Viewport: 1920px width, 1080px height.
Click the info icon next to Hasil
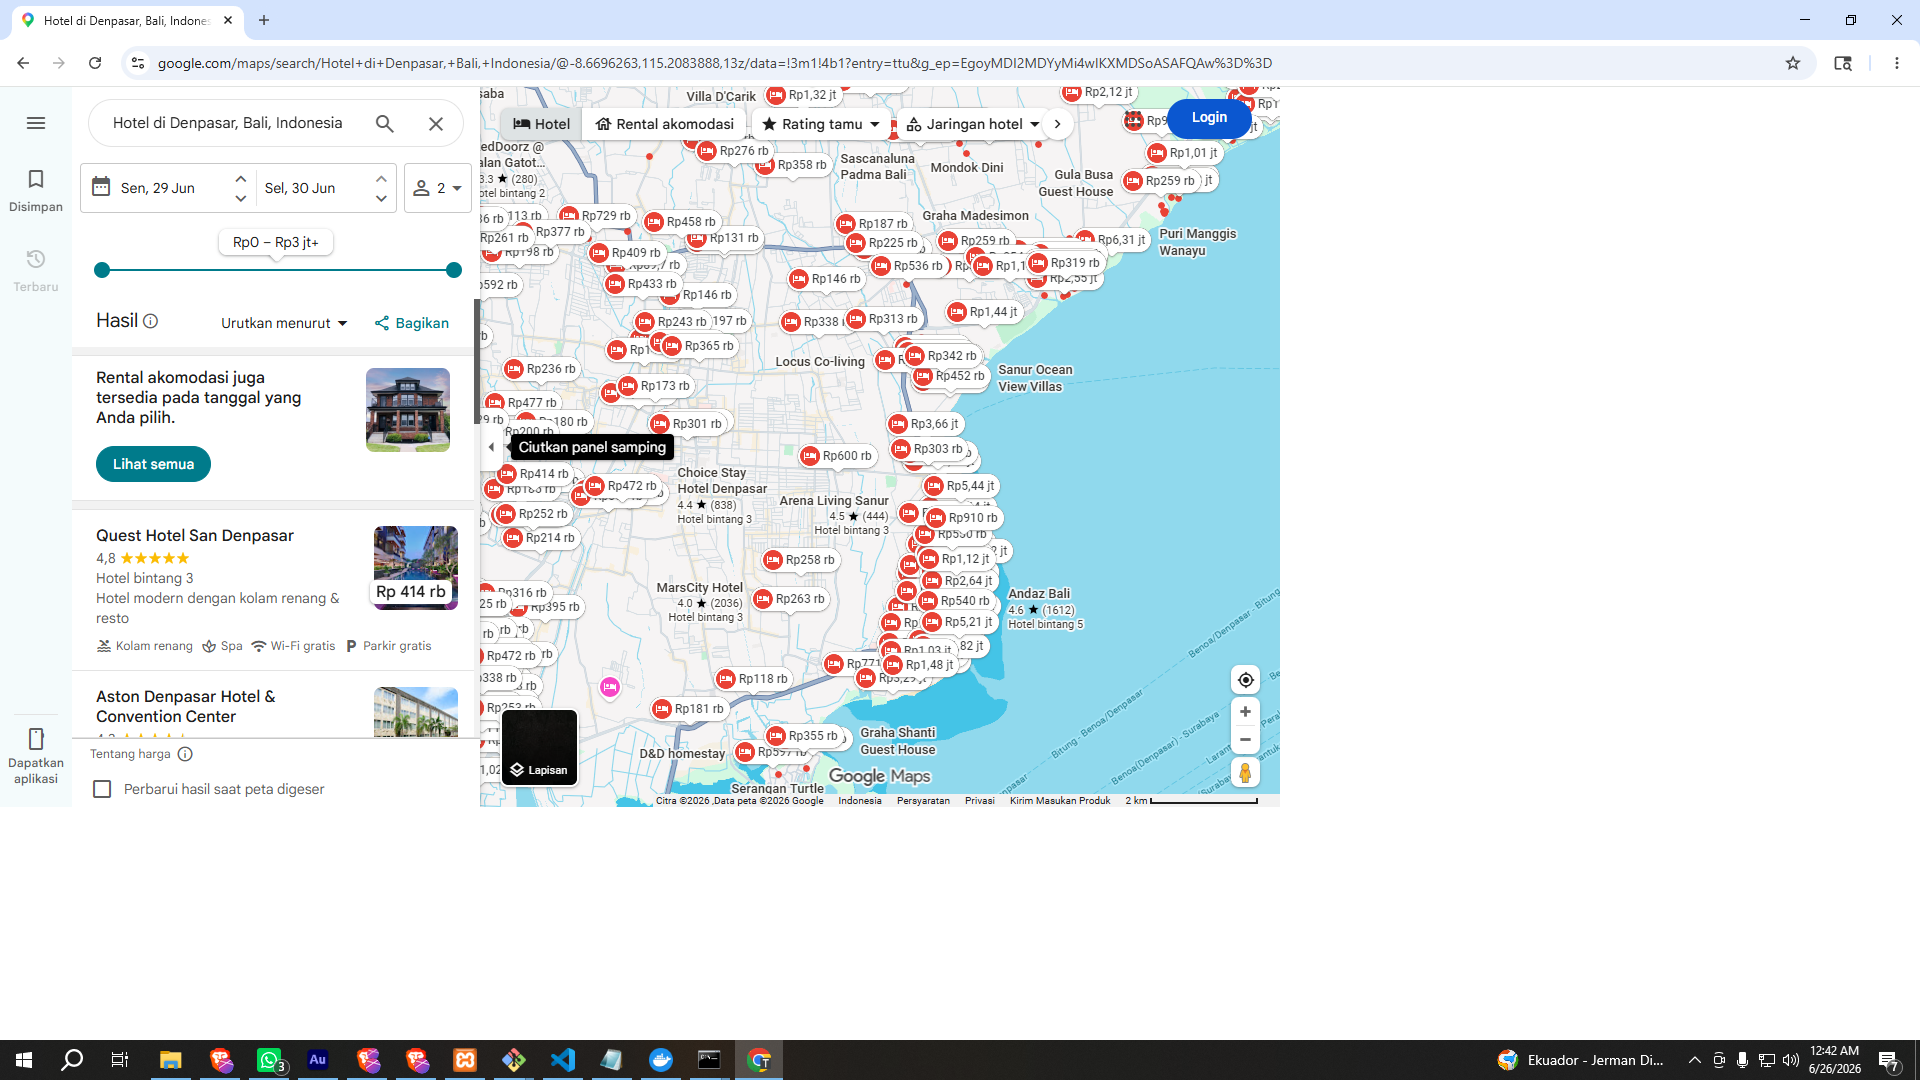(x=151, y=321)
